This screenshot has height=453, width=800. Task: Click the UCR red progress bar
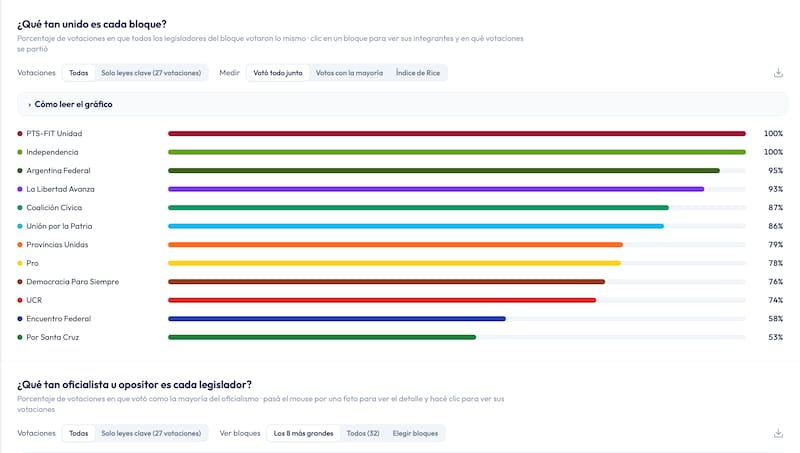tap(382, 300)
